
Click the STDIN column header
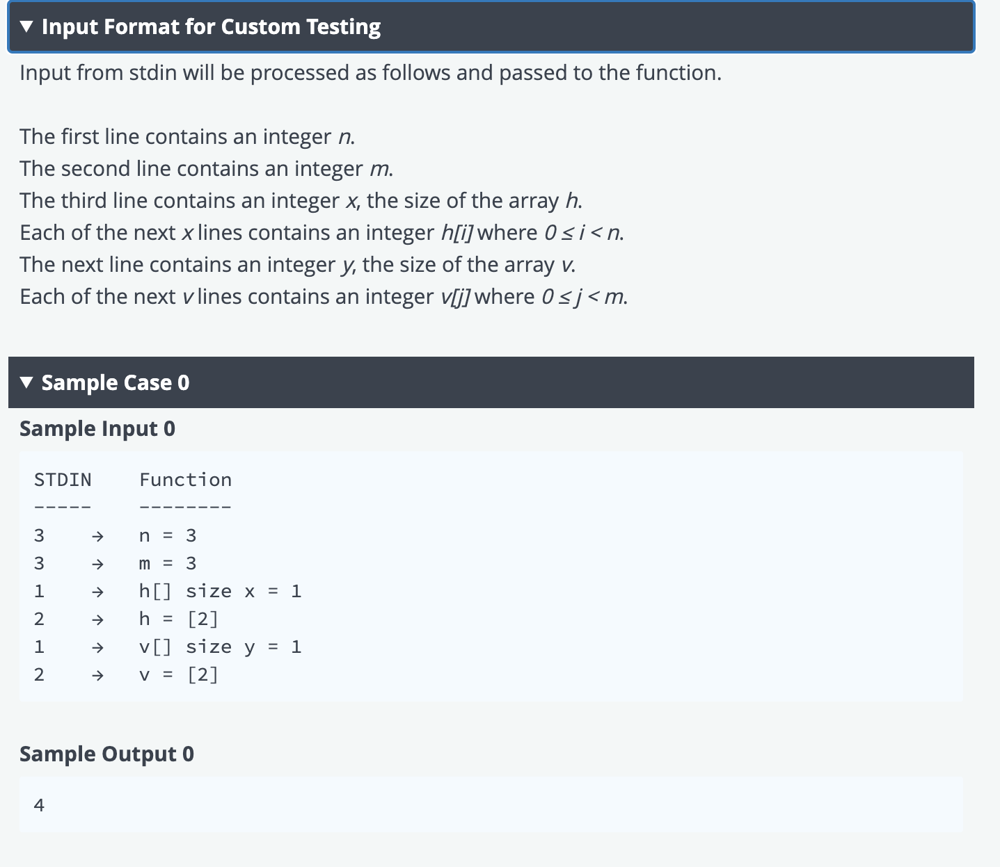(62, 480)
